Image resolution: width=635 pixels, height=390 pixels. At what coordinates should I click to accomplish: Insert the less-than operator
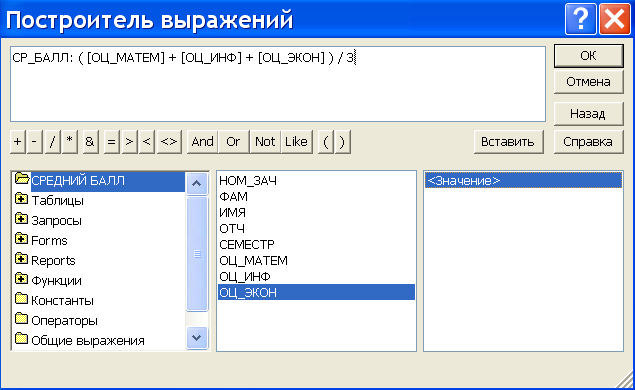[x=147, y=142]
